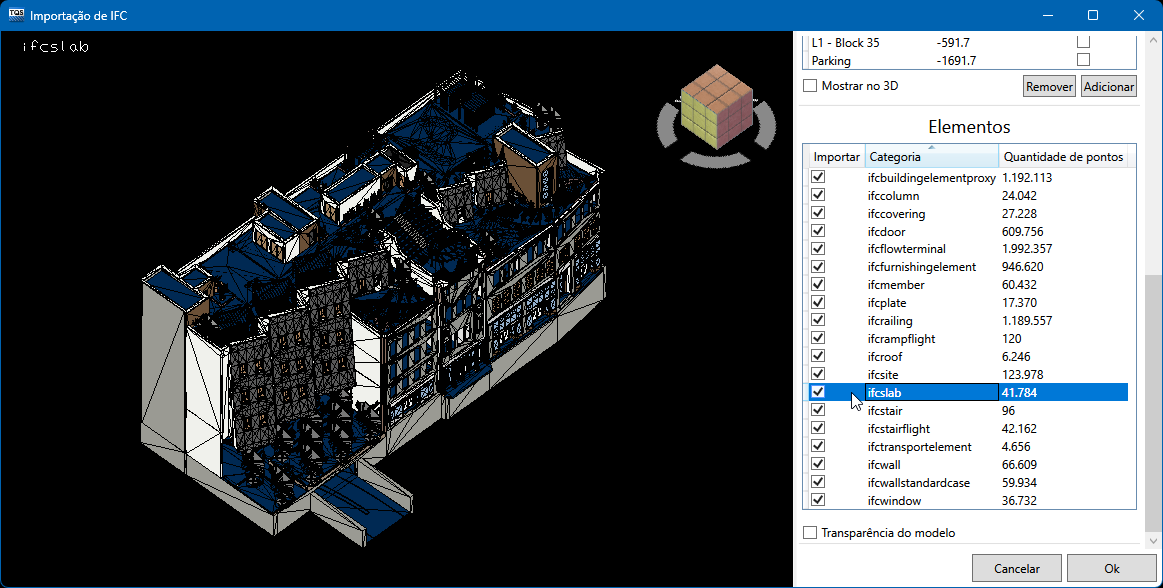1163x588 pixels.
Task: Uncheck import for ifcslab row
Action: (818, 393)
